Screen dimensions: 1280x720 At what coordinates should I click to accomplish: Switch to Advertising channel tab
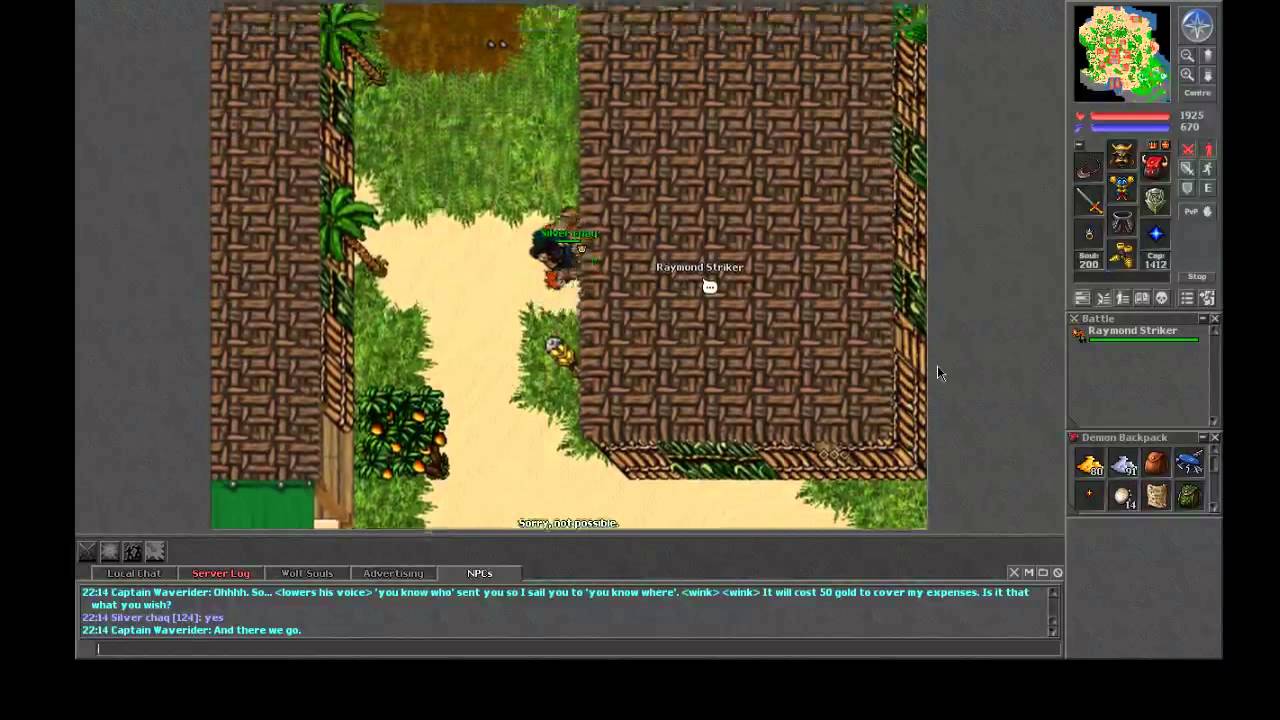tap(393, 573)
